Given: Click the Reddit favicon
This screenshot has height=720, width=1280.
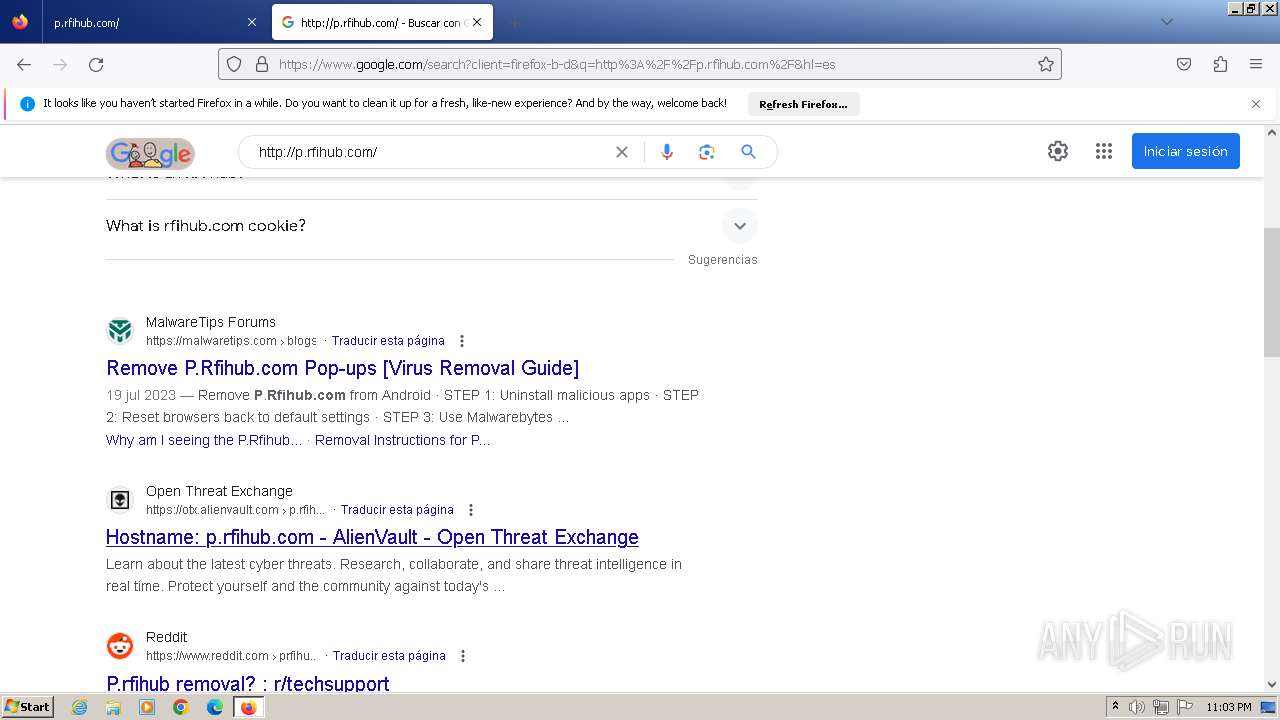Looking at the screenshot, I should point(120,646).
